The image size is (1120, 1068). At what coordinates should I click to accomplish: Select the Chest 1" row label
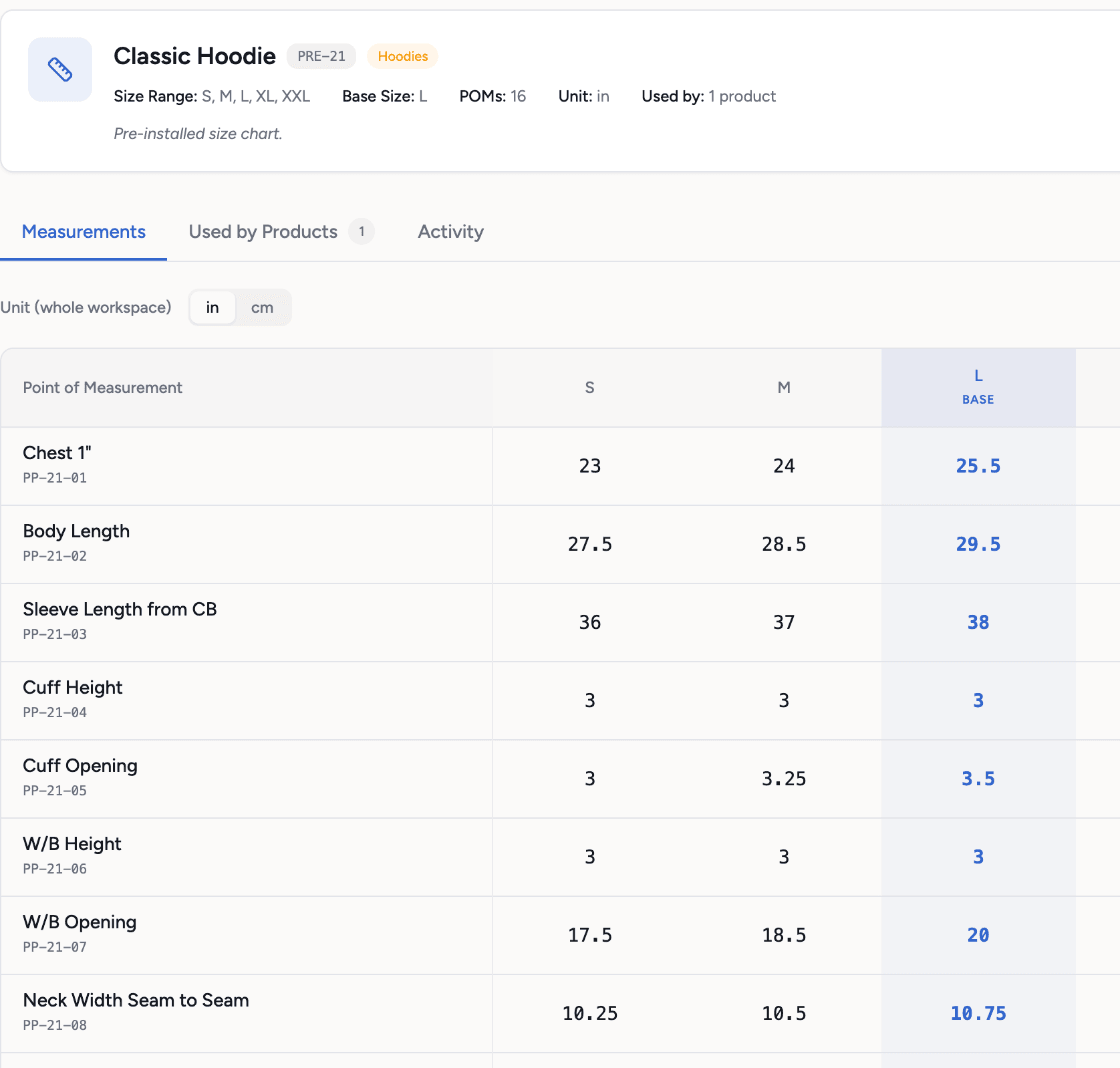(57, 453)
